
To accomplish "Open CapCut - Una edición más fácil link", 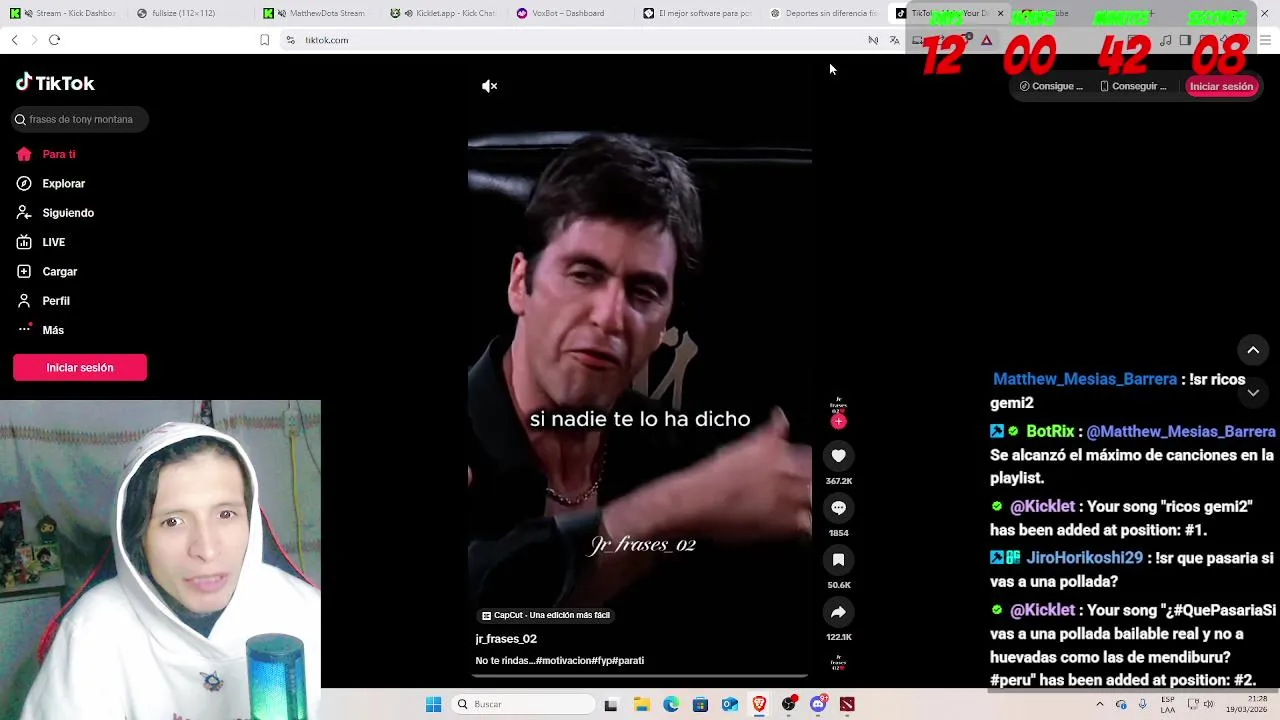I will [546, 615].
